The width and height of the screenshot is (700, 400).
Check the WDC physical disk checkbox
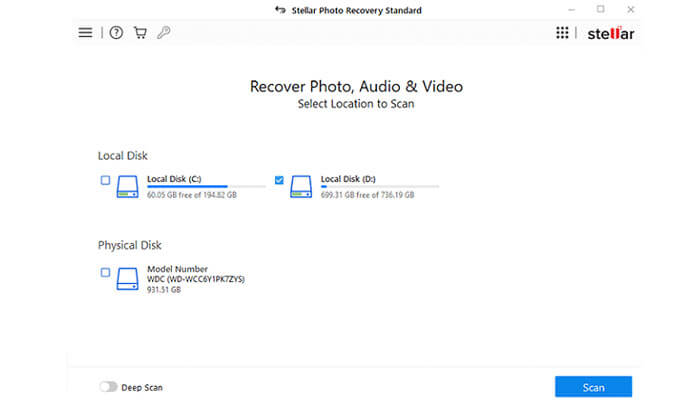click(x=105, y=272)
